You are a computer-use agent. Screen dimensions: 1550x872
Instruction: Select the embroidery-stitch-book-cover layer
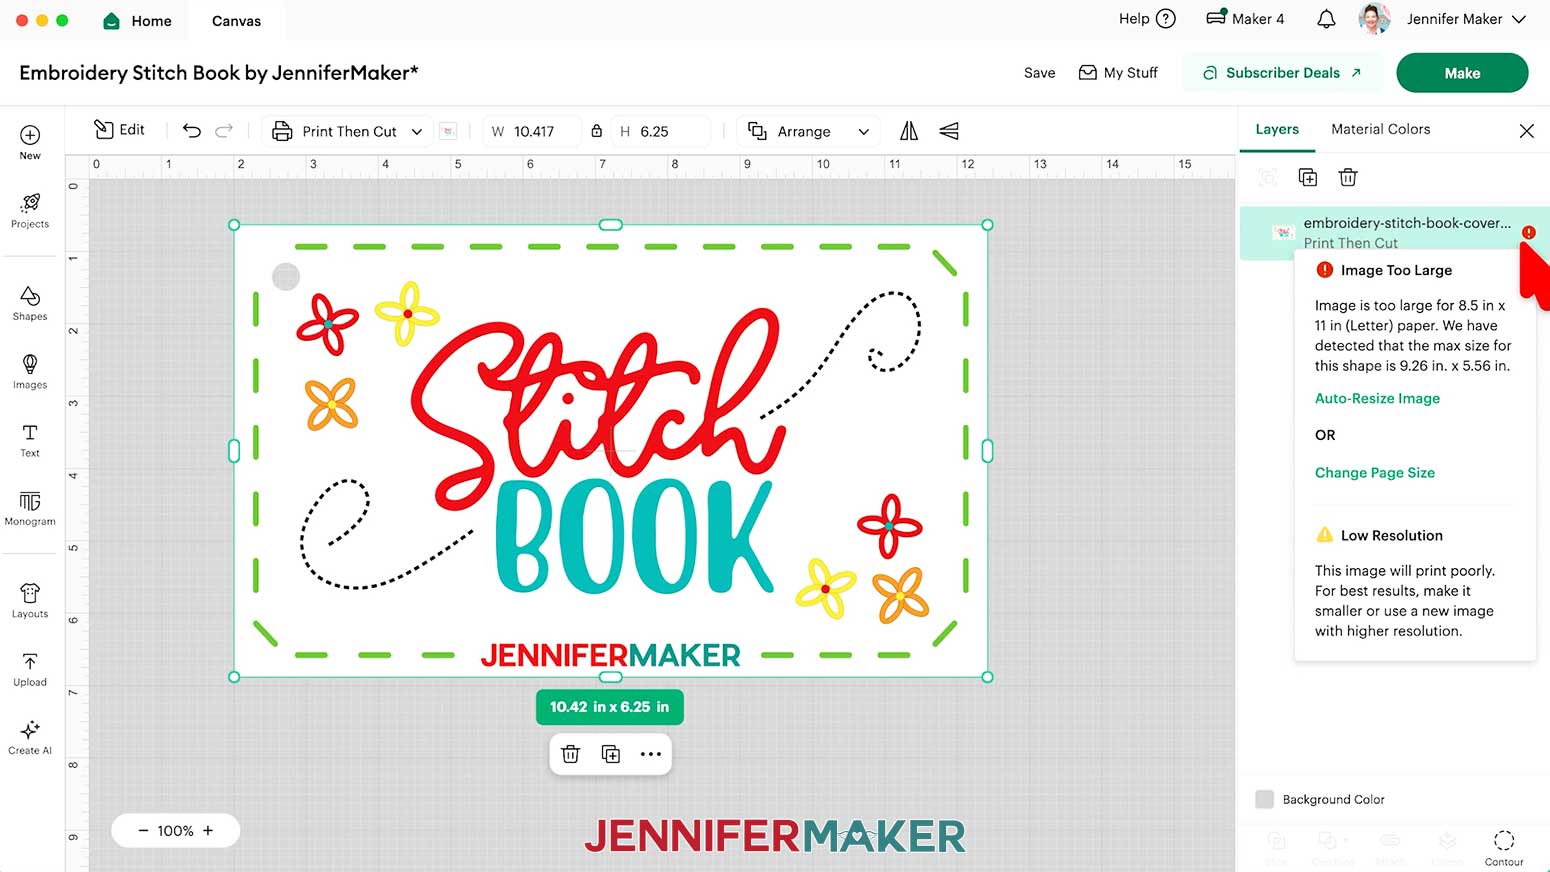(x=1395, y=232)
